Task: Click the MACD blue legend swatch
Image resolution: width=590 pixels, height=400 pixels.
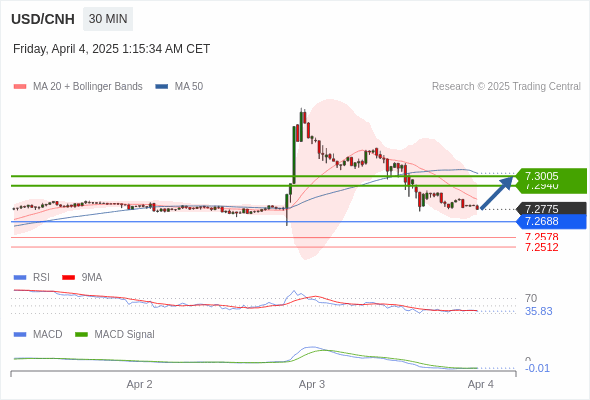Action: click(x=20, y=335)
